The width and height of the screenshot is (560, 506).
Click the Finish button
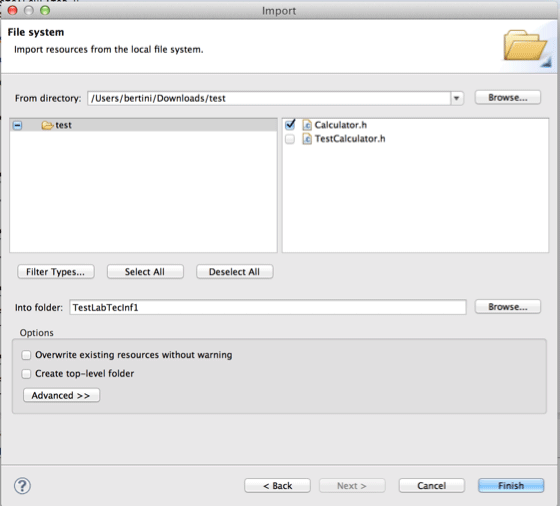click(511, 486)
